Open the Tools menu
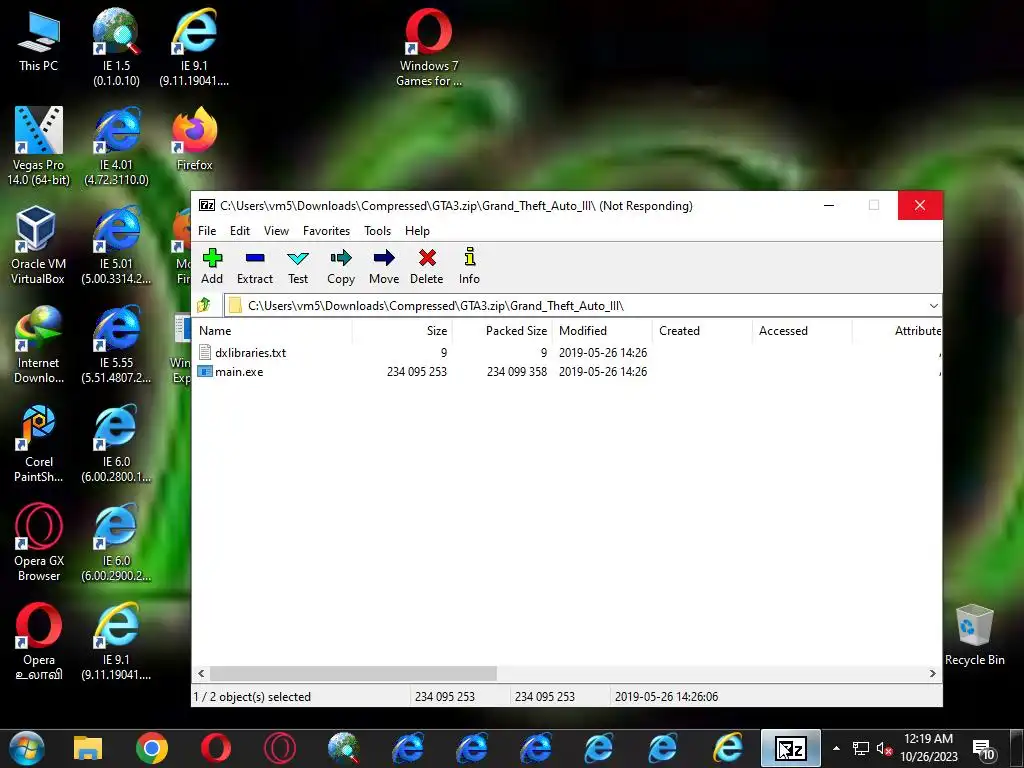Viewport: 1024px width, 768px height. point(377,231)
